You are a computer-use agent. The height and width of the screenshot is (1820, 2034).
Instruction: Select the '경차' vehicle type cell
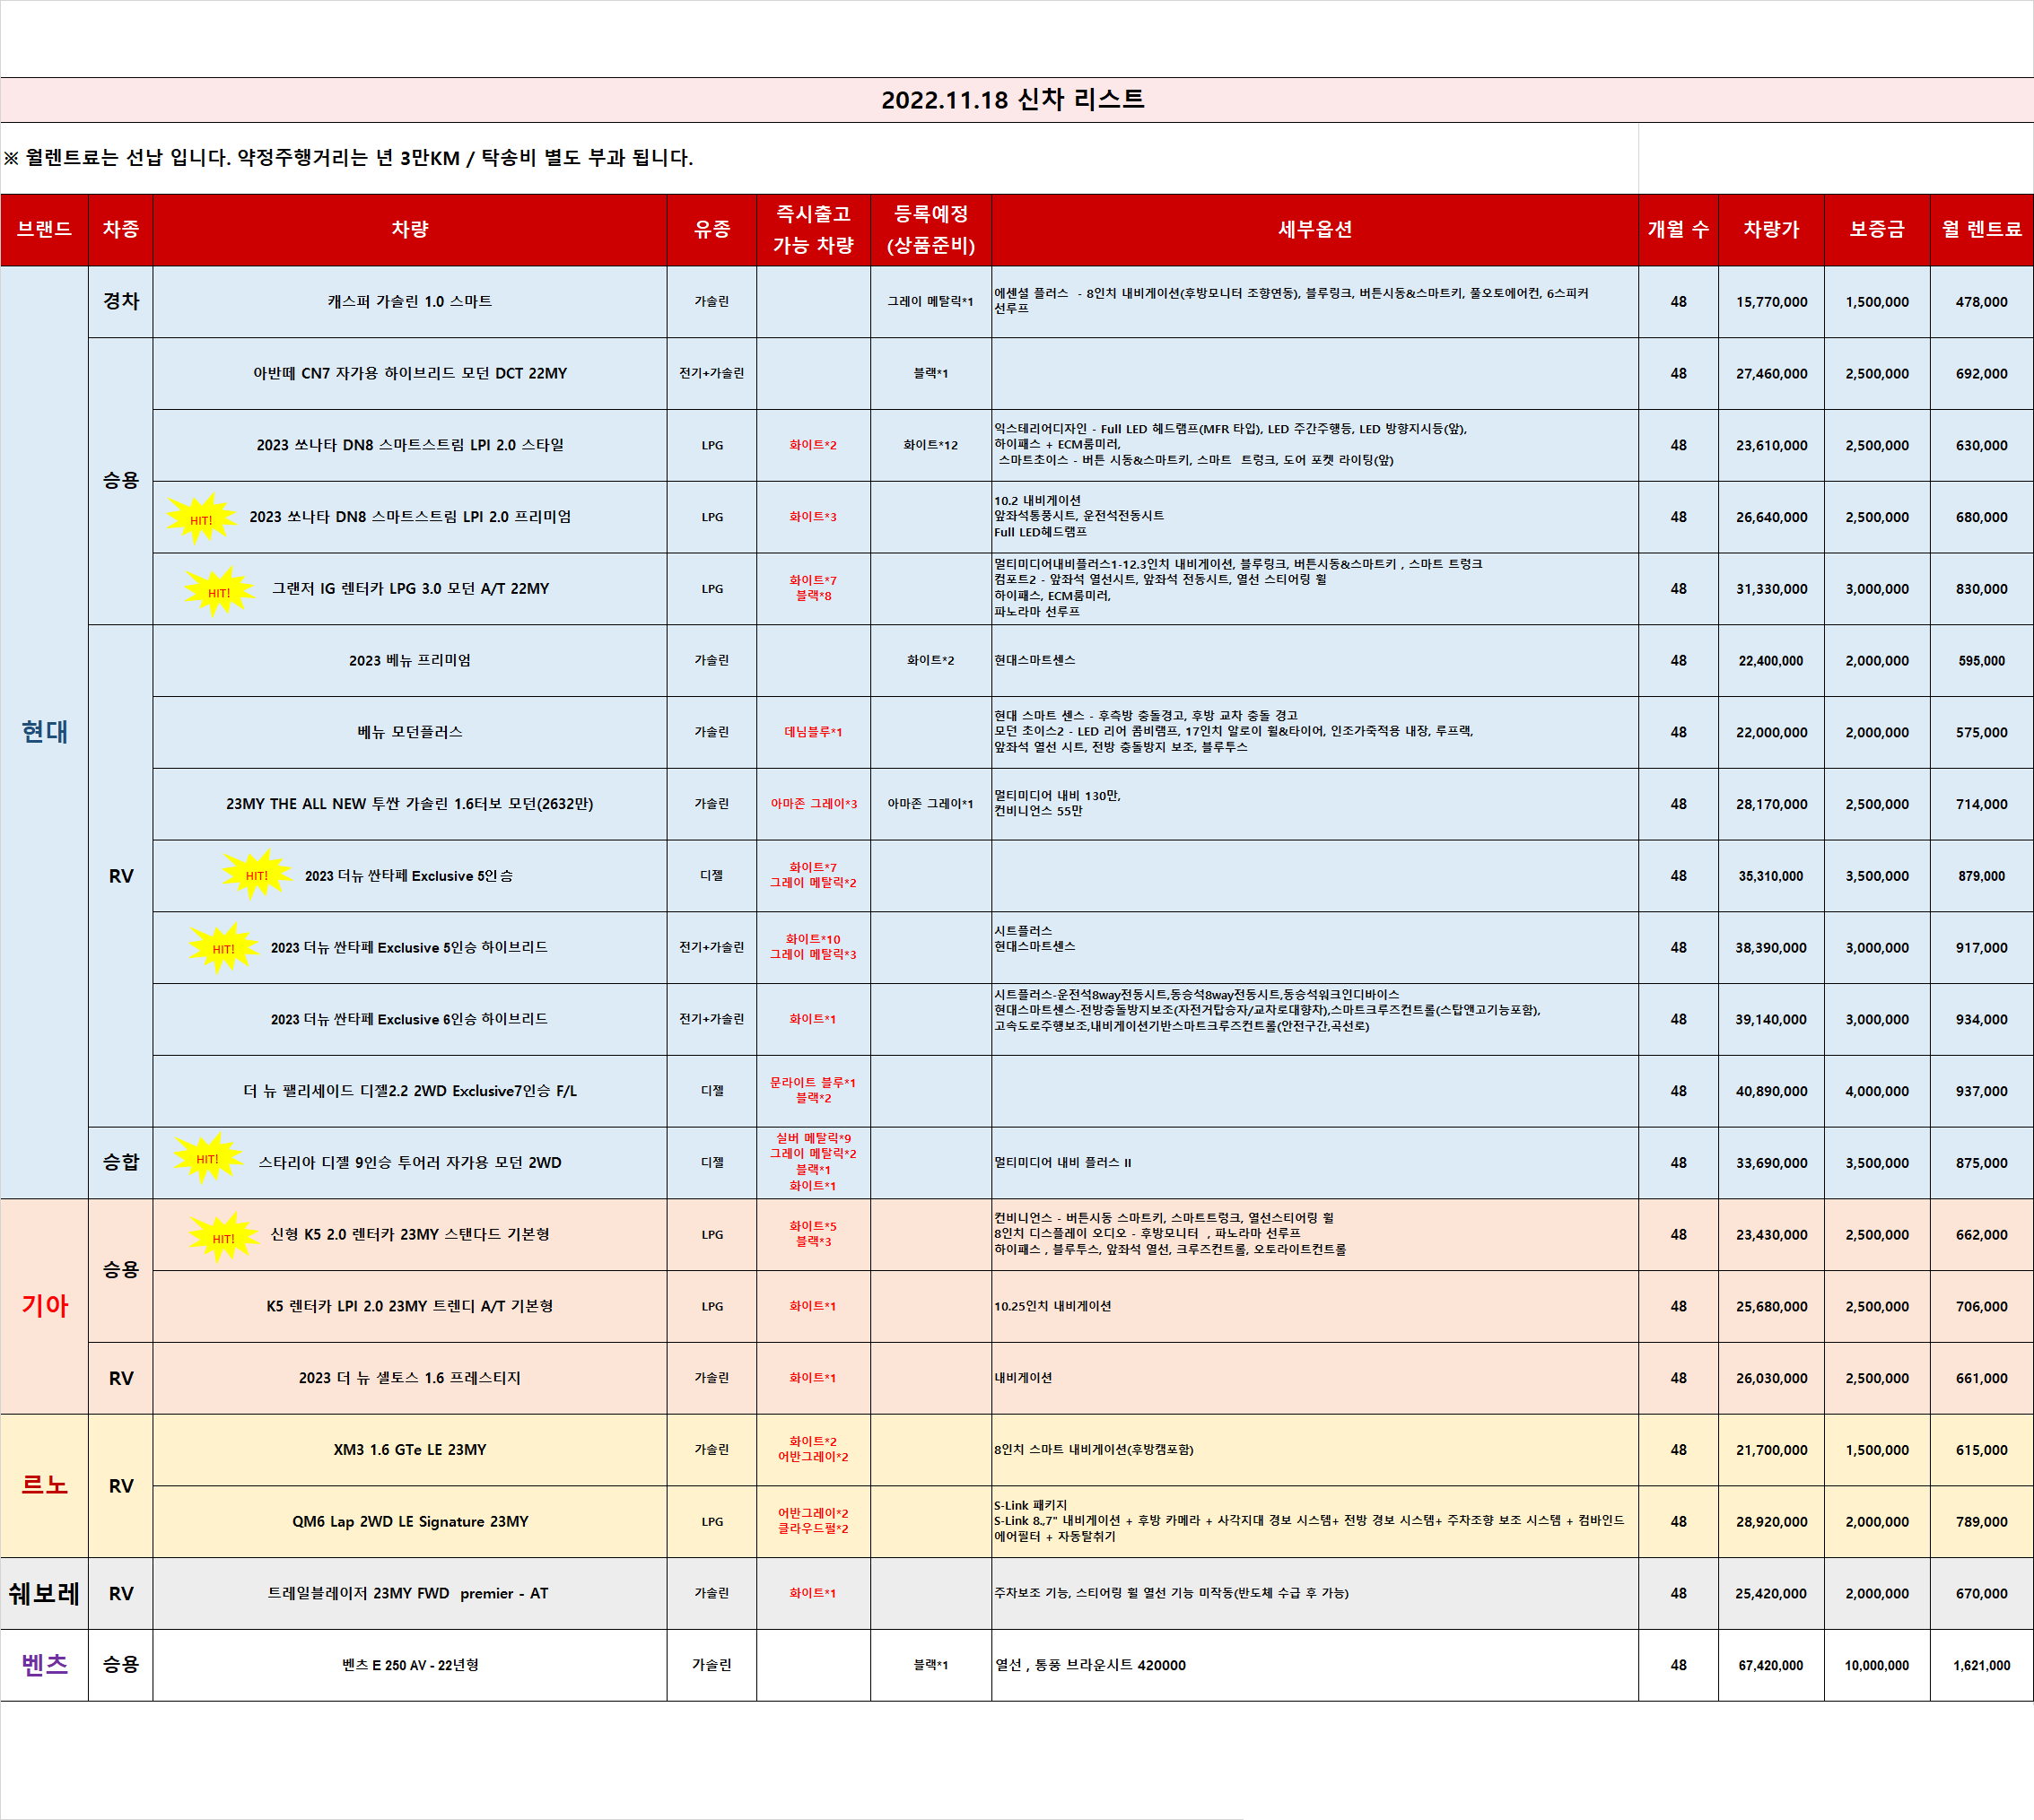pyautogui.click(x=121, y=302)
